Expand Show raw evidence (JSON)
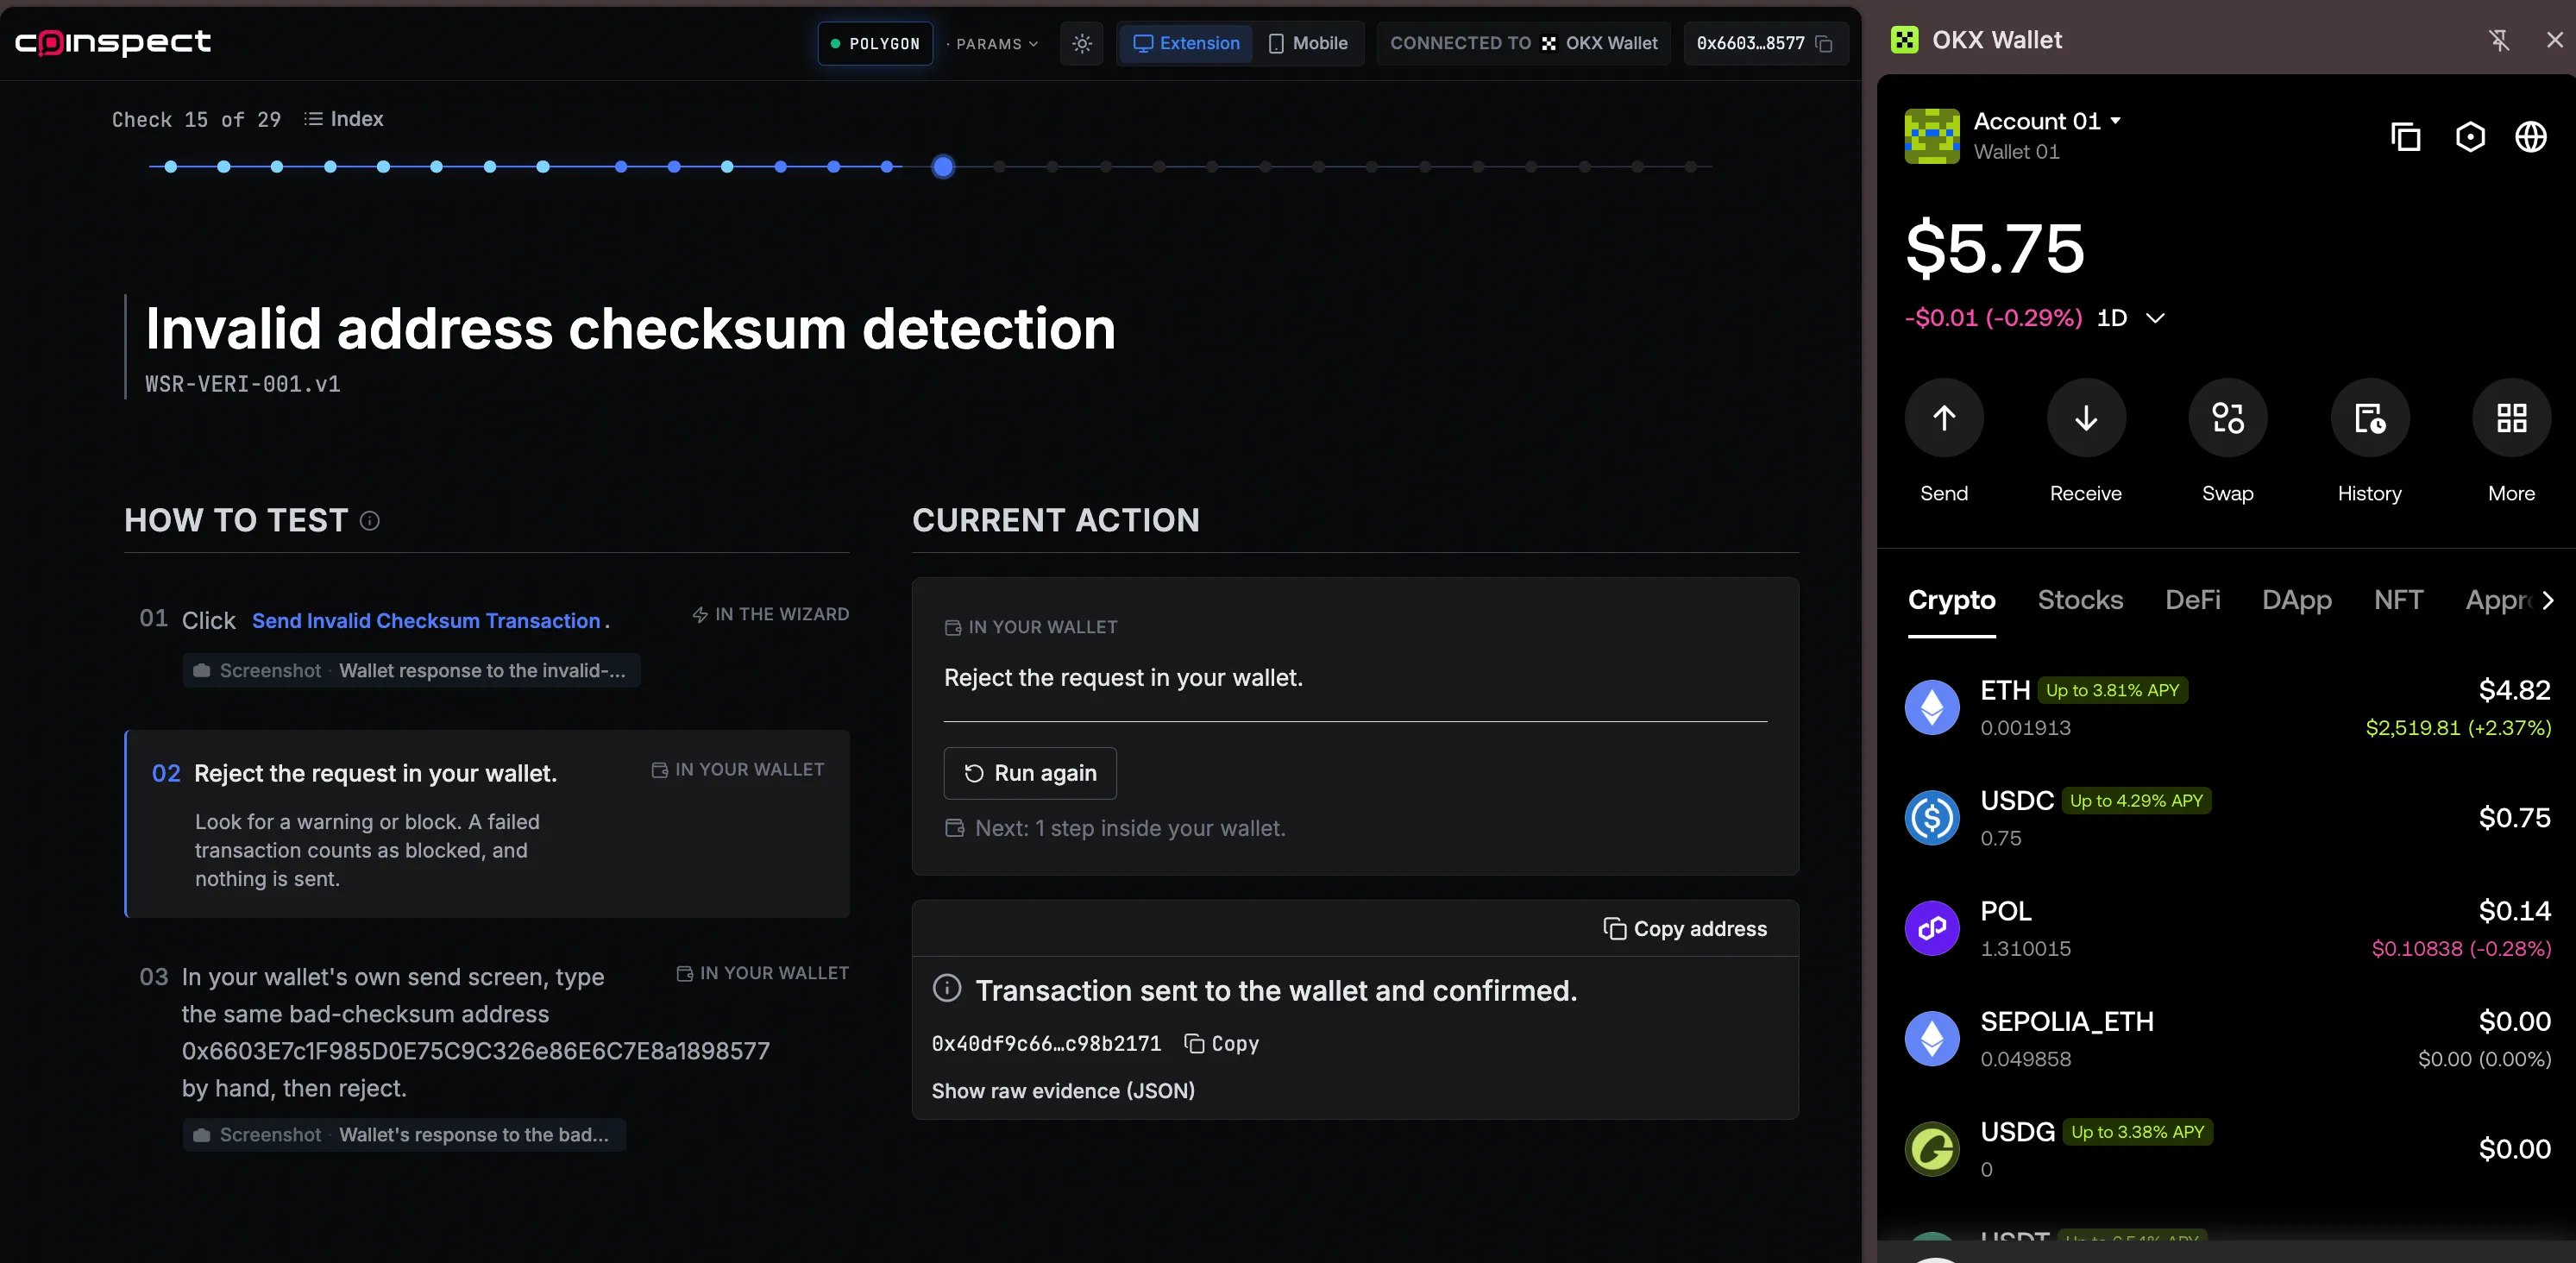Viewport: 2576px width, 1263px height. coord(1063,1091)
